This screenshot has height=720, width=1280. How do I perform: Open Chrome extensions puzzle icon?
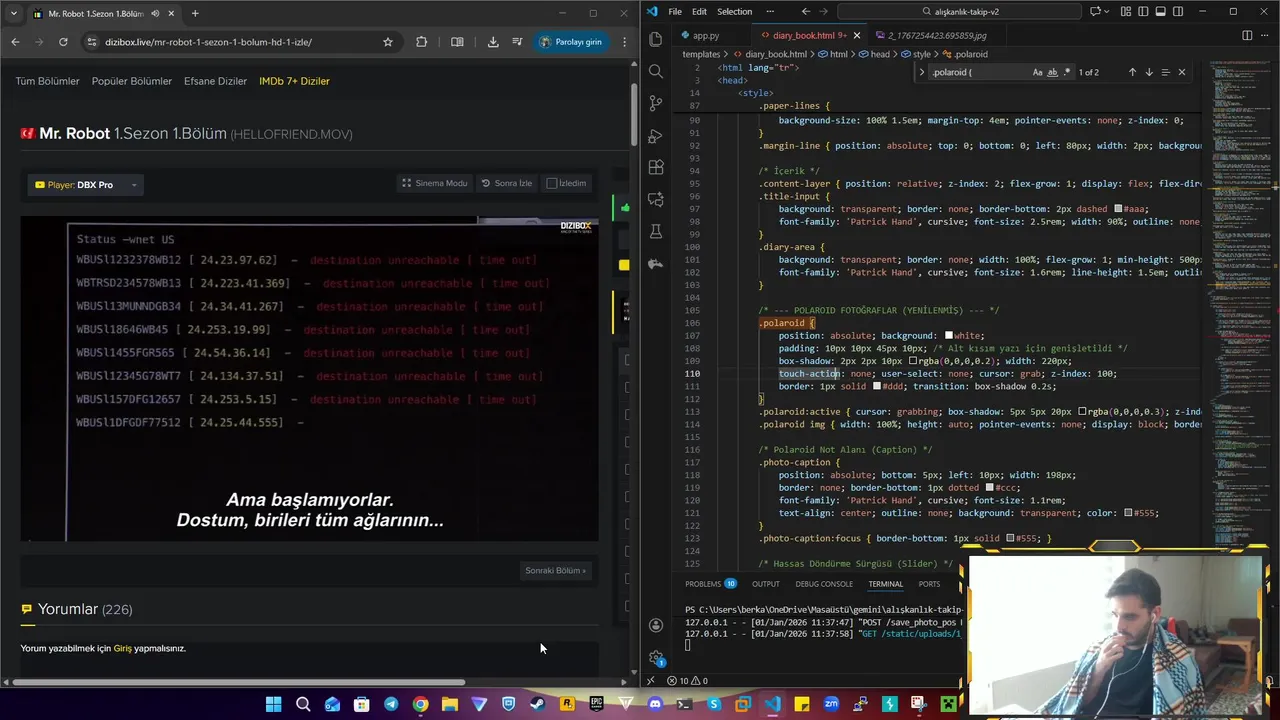pos(421,42)
